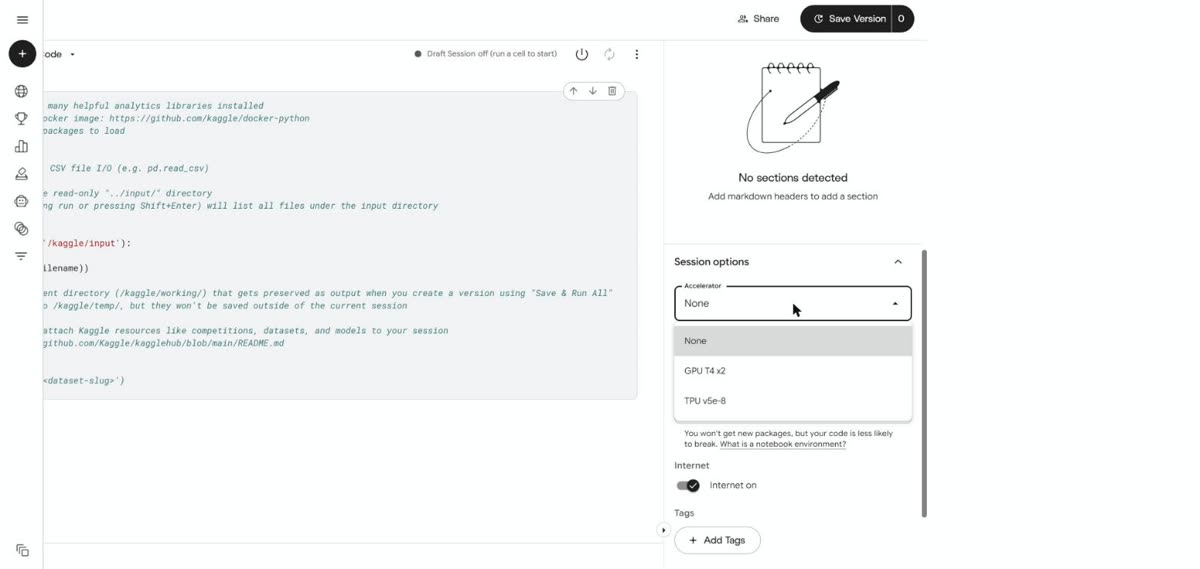Click the restart session refresh icon
This screenshot has width=1200, height=569.
pyautogui.click(x=609, y=54)
